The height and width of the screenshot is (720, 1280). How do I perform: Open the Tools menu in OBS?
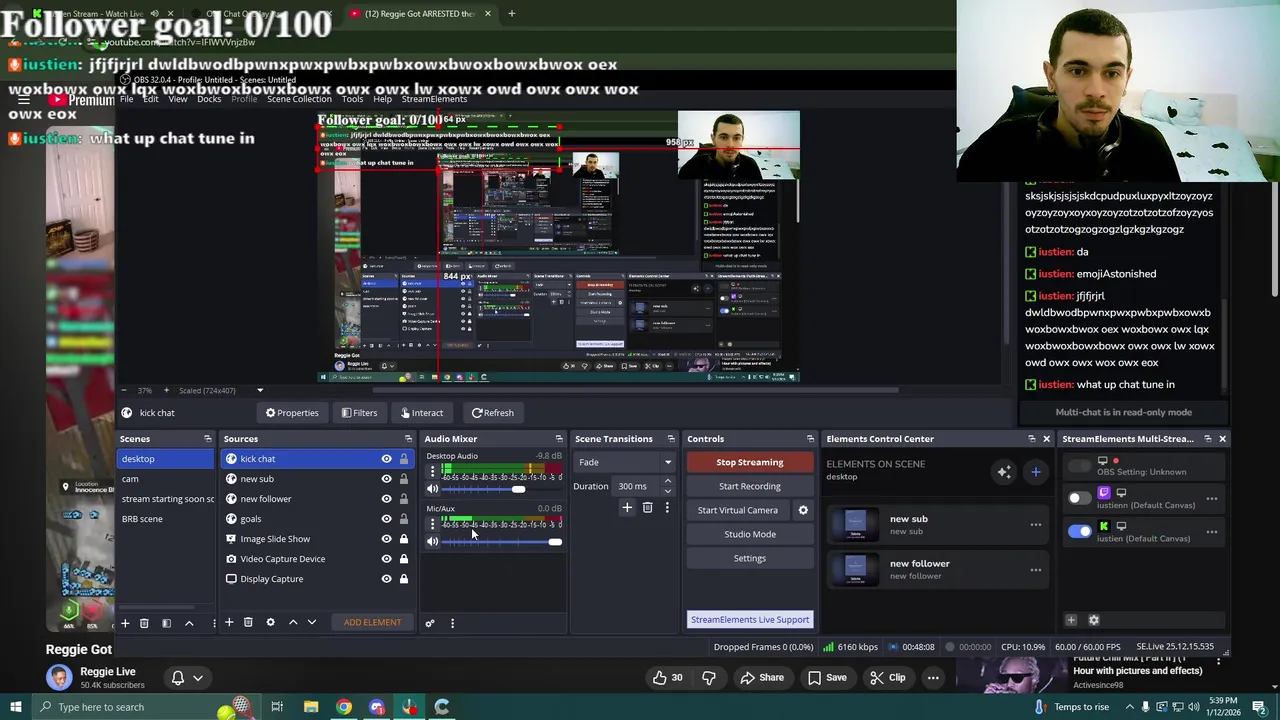(x=352, y=99)
